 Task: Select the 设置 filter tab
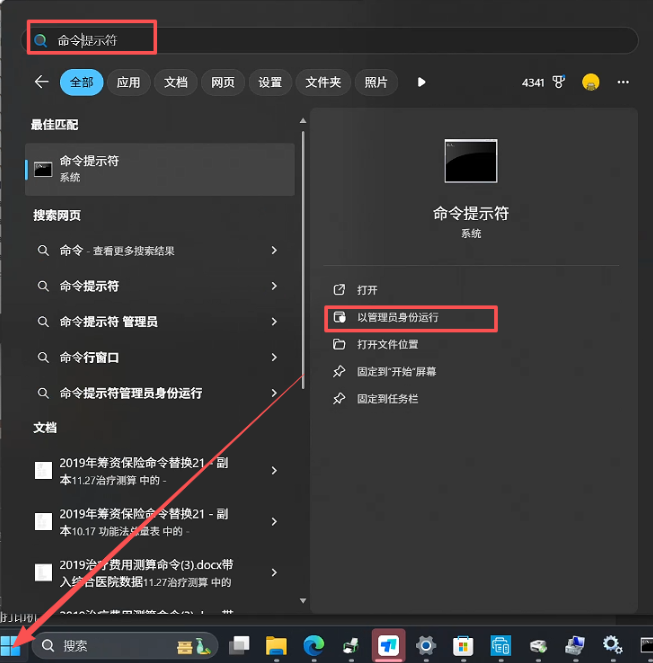pyautogui.click(x=270, y=82)
